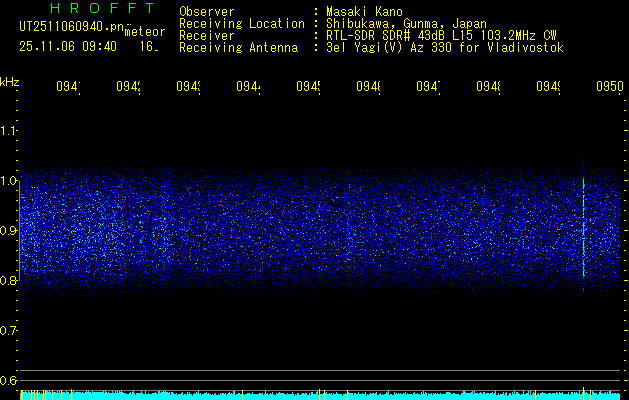629x400 pixels.
Task: Click the 0.9 kHz frequency tick
Action: click(x=9, y=231)
